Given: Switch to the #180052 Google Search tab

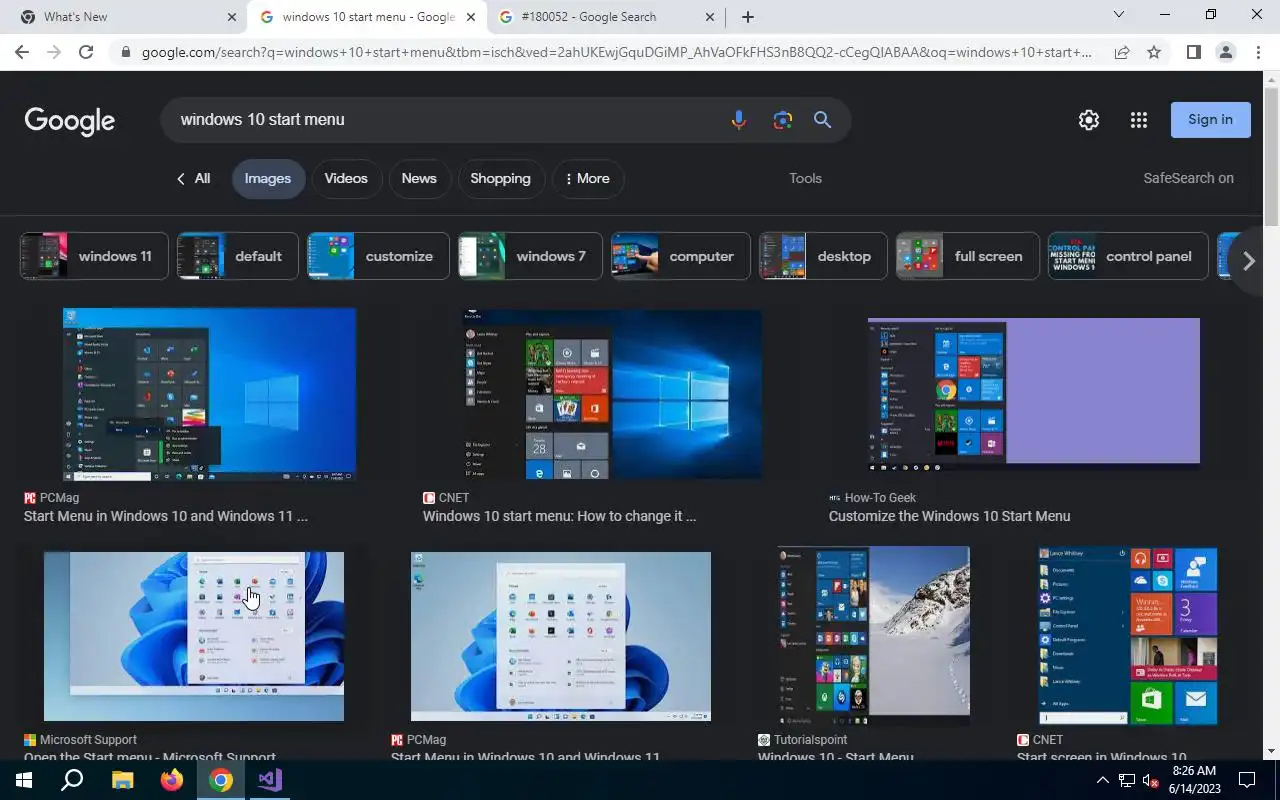Looking at the screenshot, I should pyautogui.click(x=604, y=17).
